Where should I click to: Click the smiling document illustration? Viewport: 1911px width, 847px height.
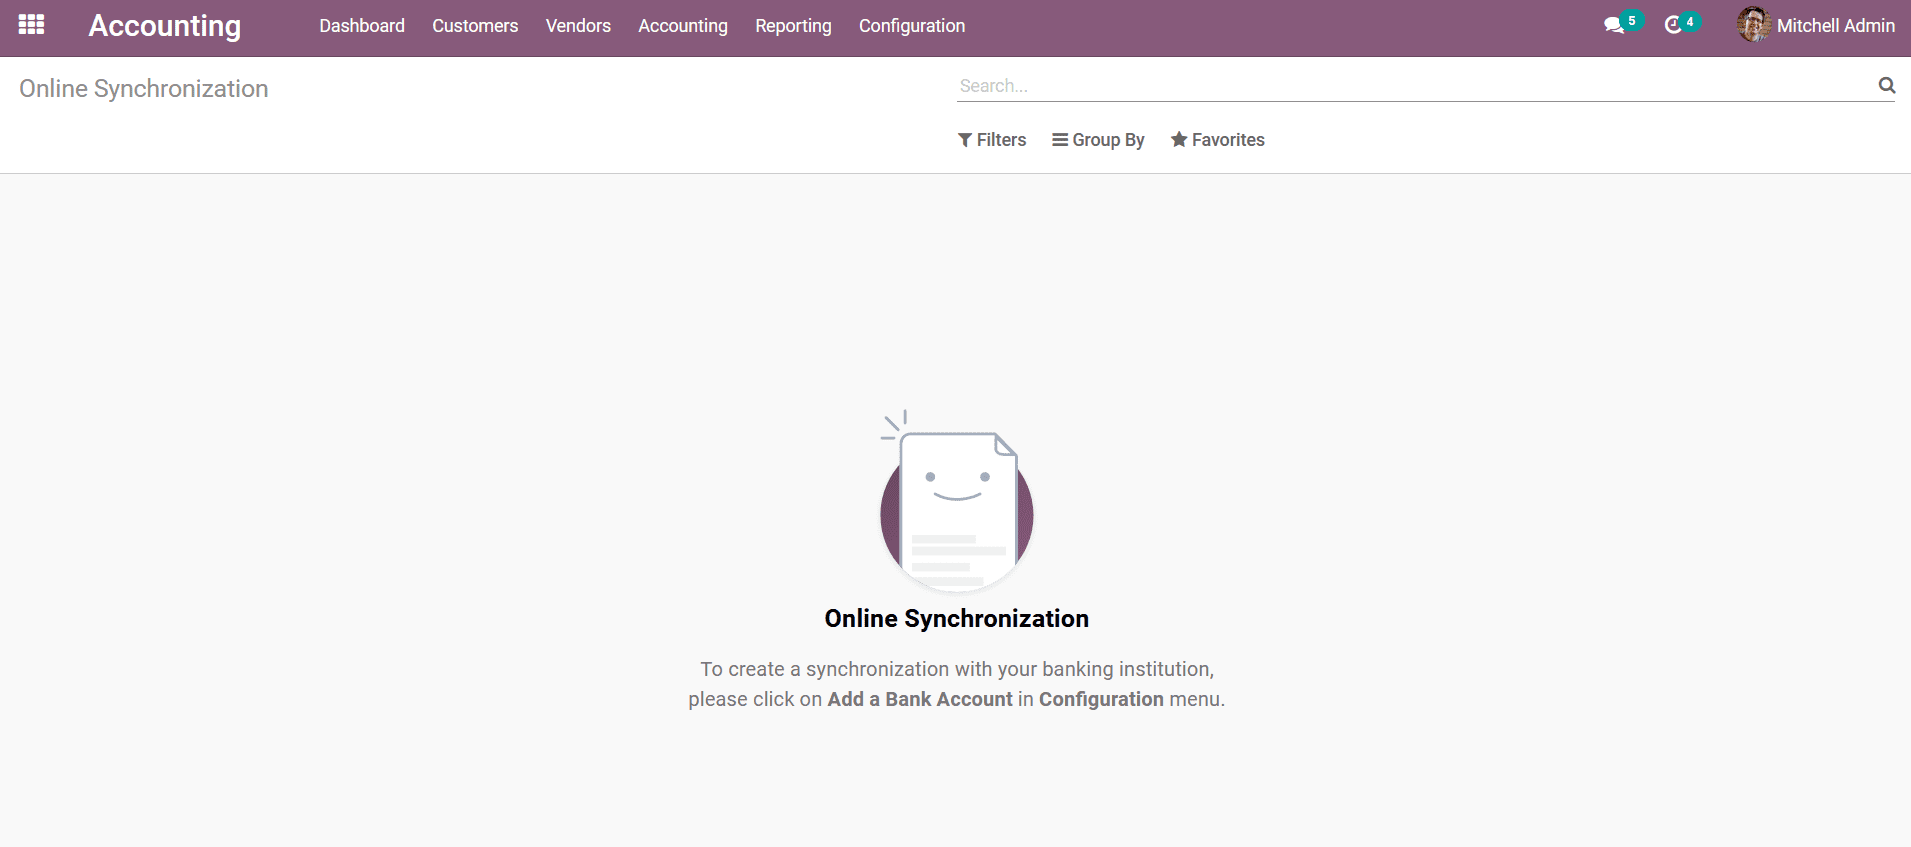[x=957, y=500]
